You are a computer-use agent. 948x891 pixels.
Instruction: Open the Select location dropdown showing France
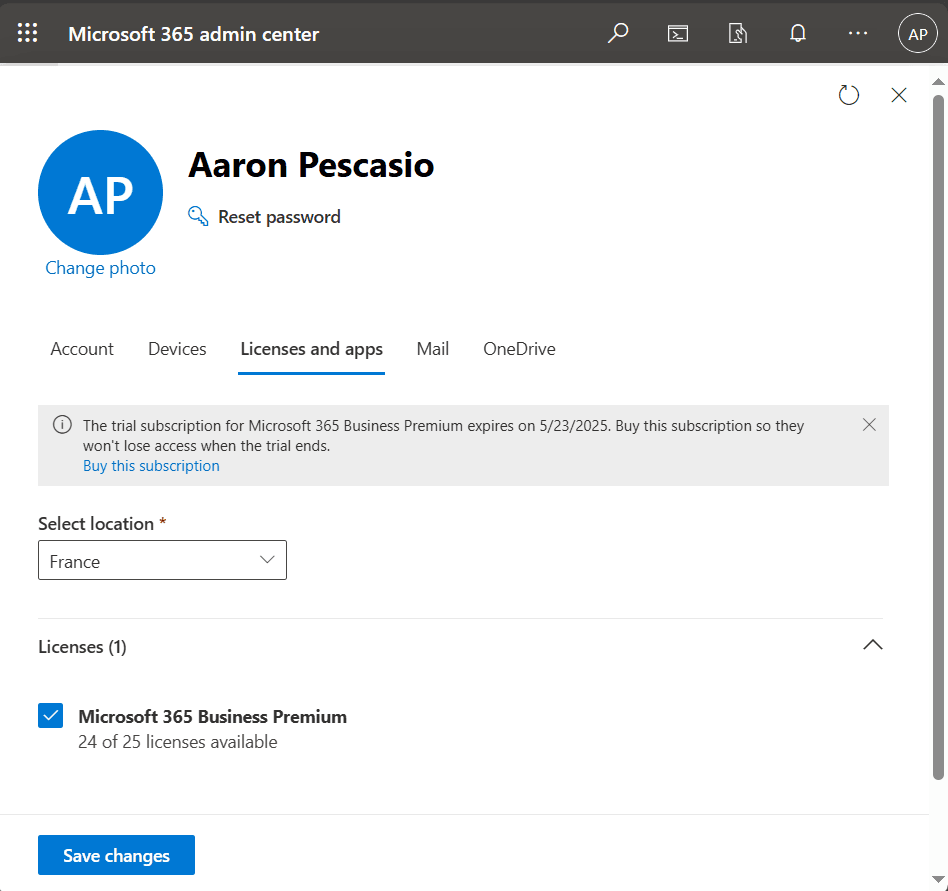pos(162,560)
